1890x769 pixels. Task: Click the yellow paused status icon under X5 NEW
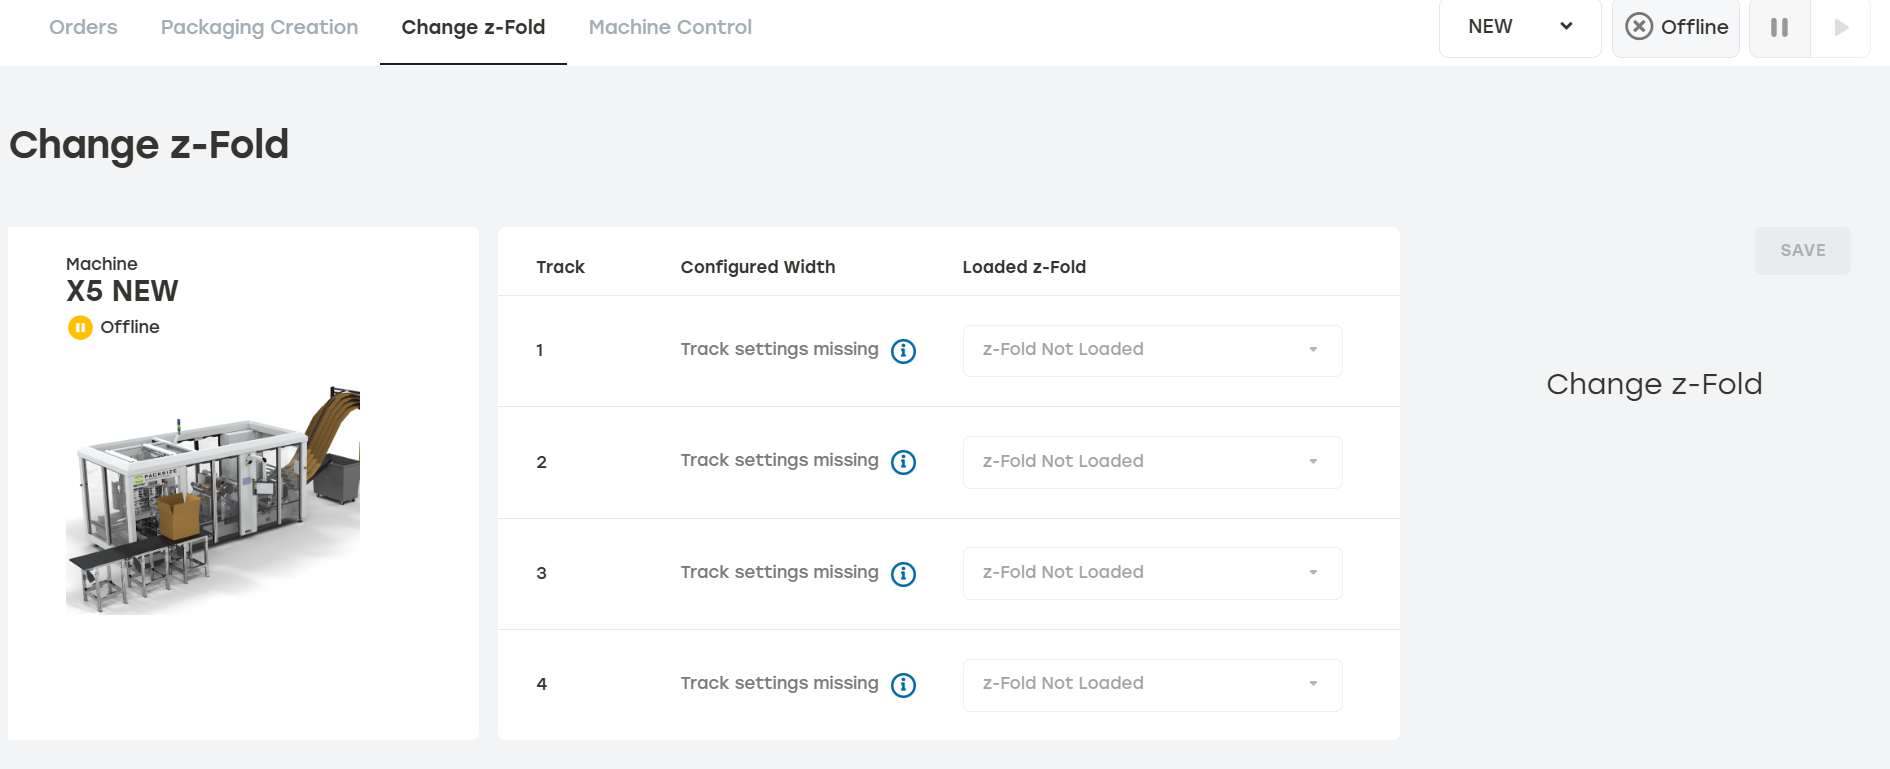(80, 327)
